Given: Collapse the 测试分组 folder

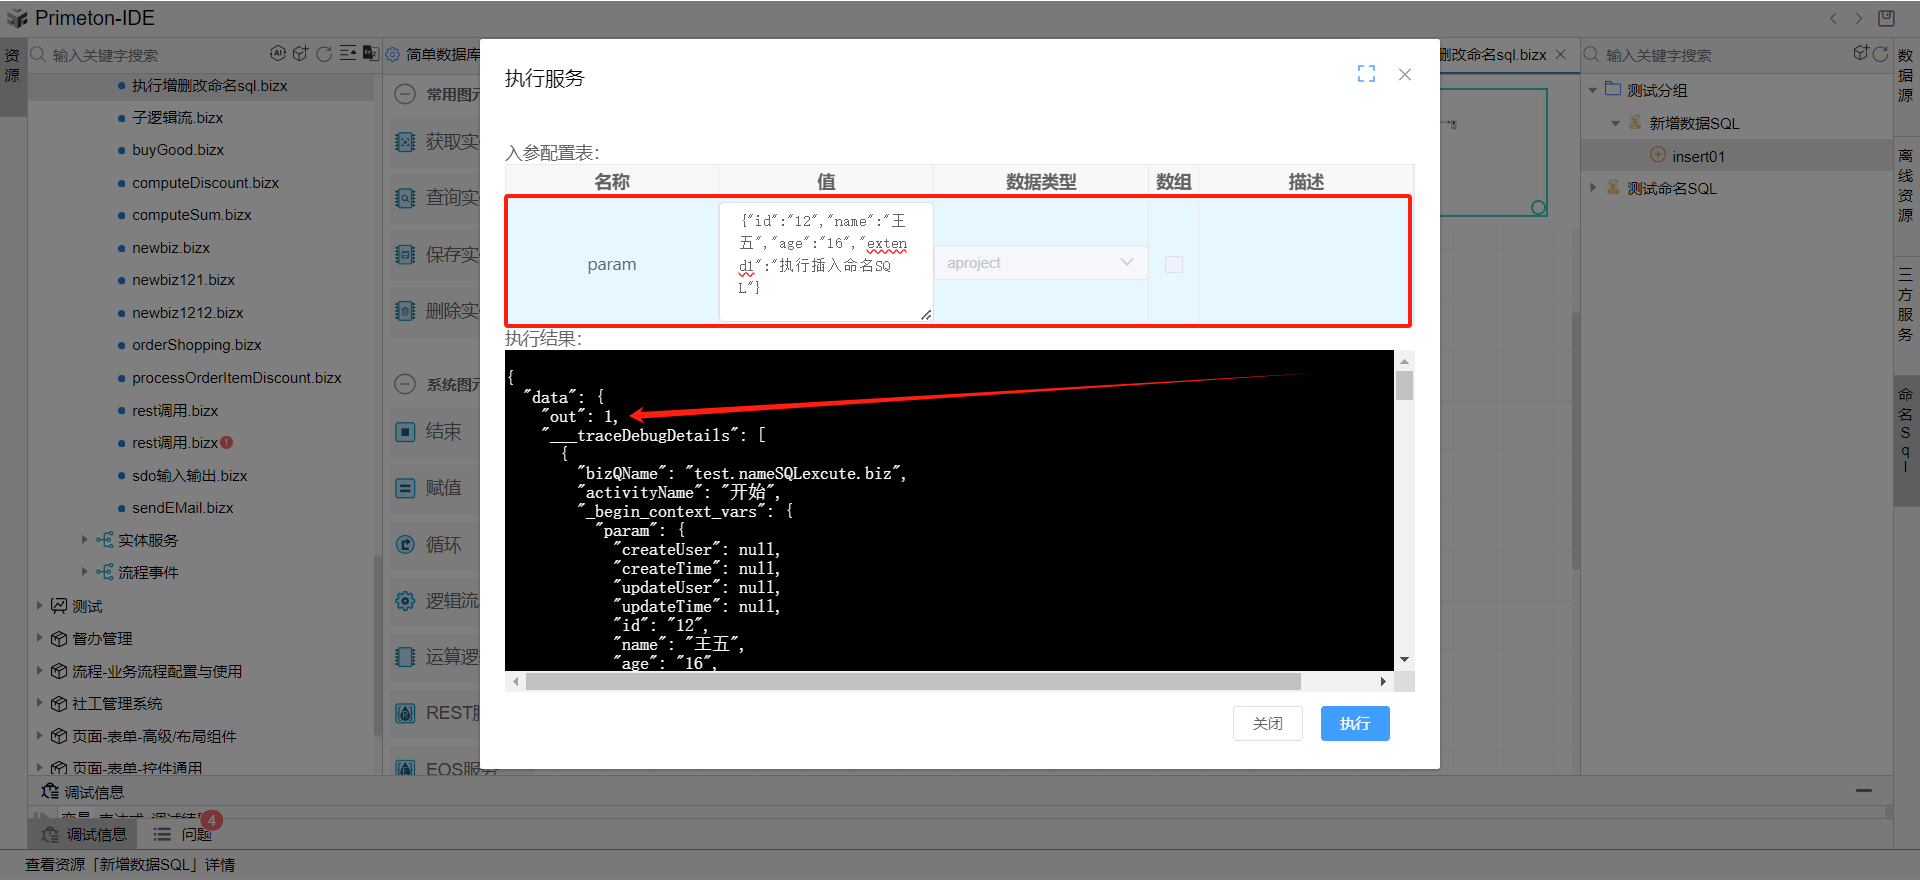Looking at the screenshot, I should (1593, 90).
